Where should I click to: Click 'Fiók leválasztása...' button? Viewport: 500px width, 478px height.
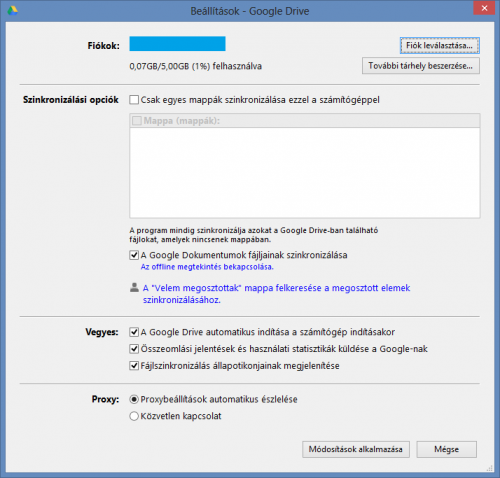pos(440,46)
